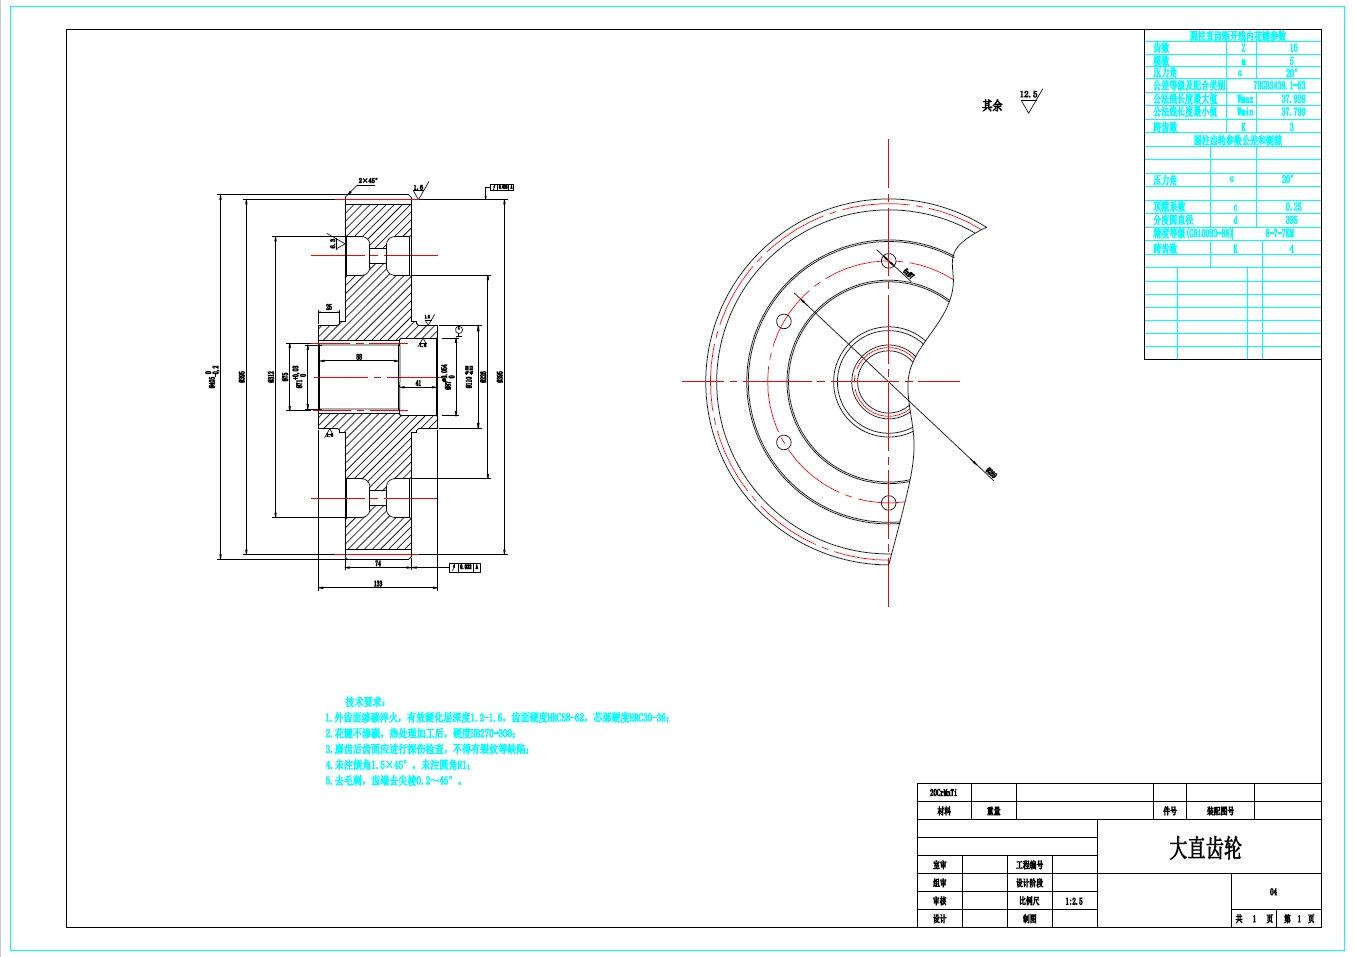Click the Wmin value 37.799
This screenshot has width=1354, height=957.
[x=1293, y=112]
